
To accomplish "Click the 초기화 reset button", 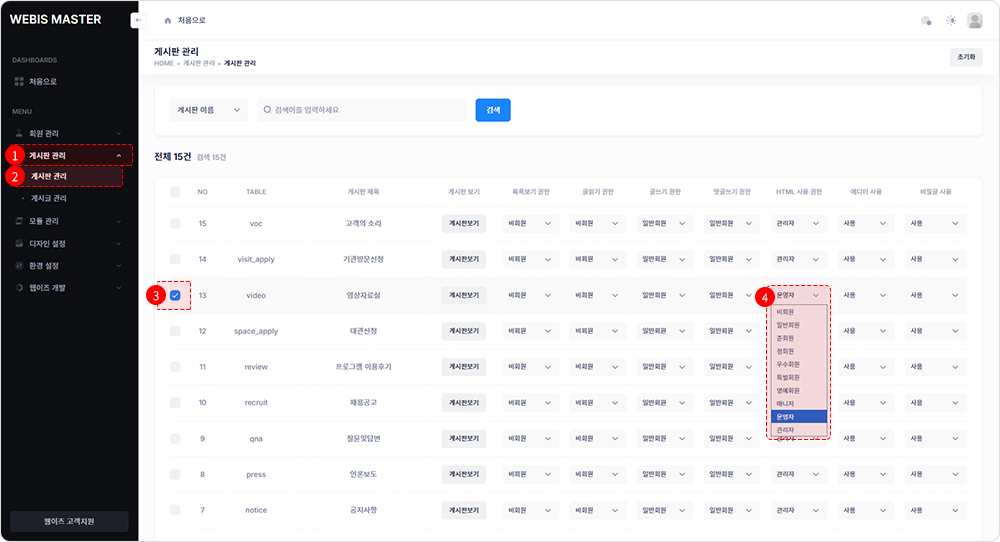I will [x=965, y=57].
